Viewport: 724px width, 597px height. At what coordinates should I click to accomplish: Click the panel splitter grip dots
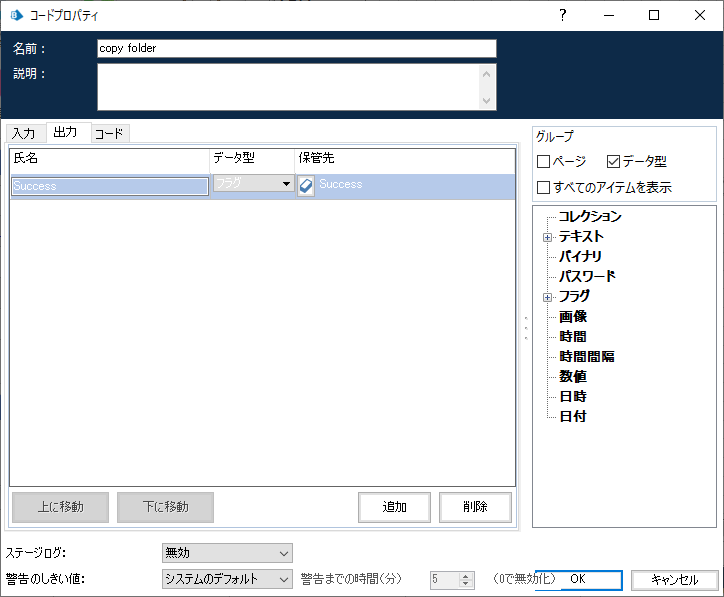[x=526, y=328]
